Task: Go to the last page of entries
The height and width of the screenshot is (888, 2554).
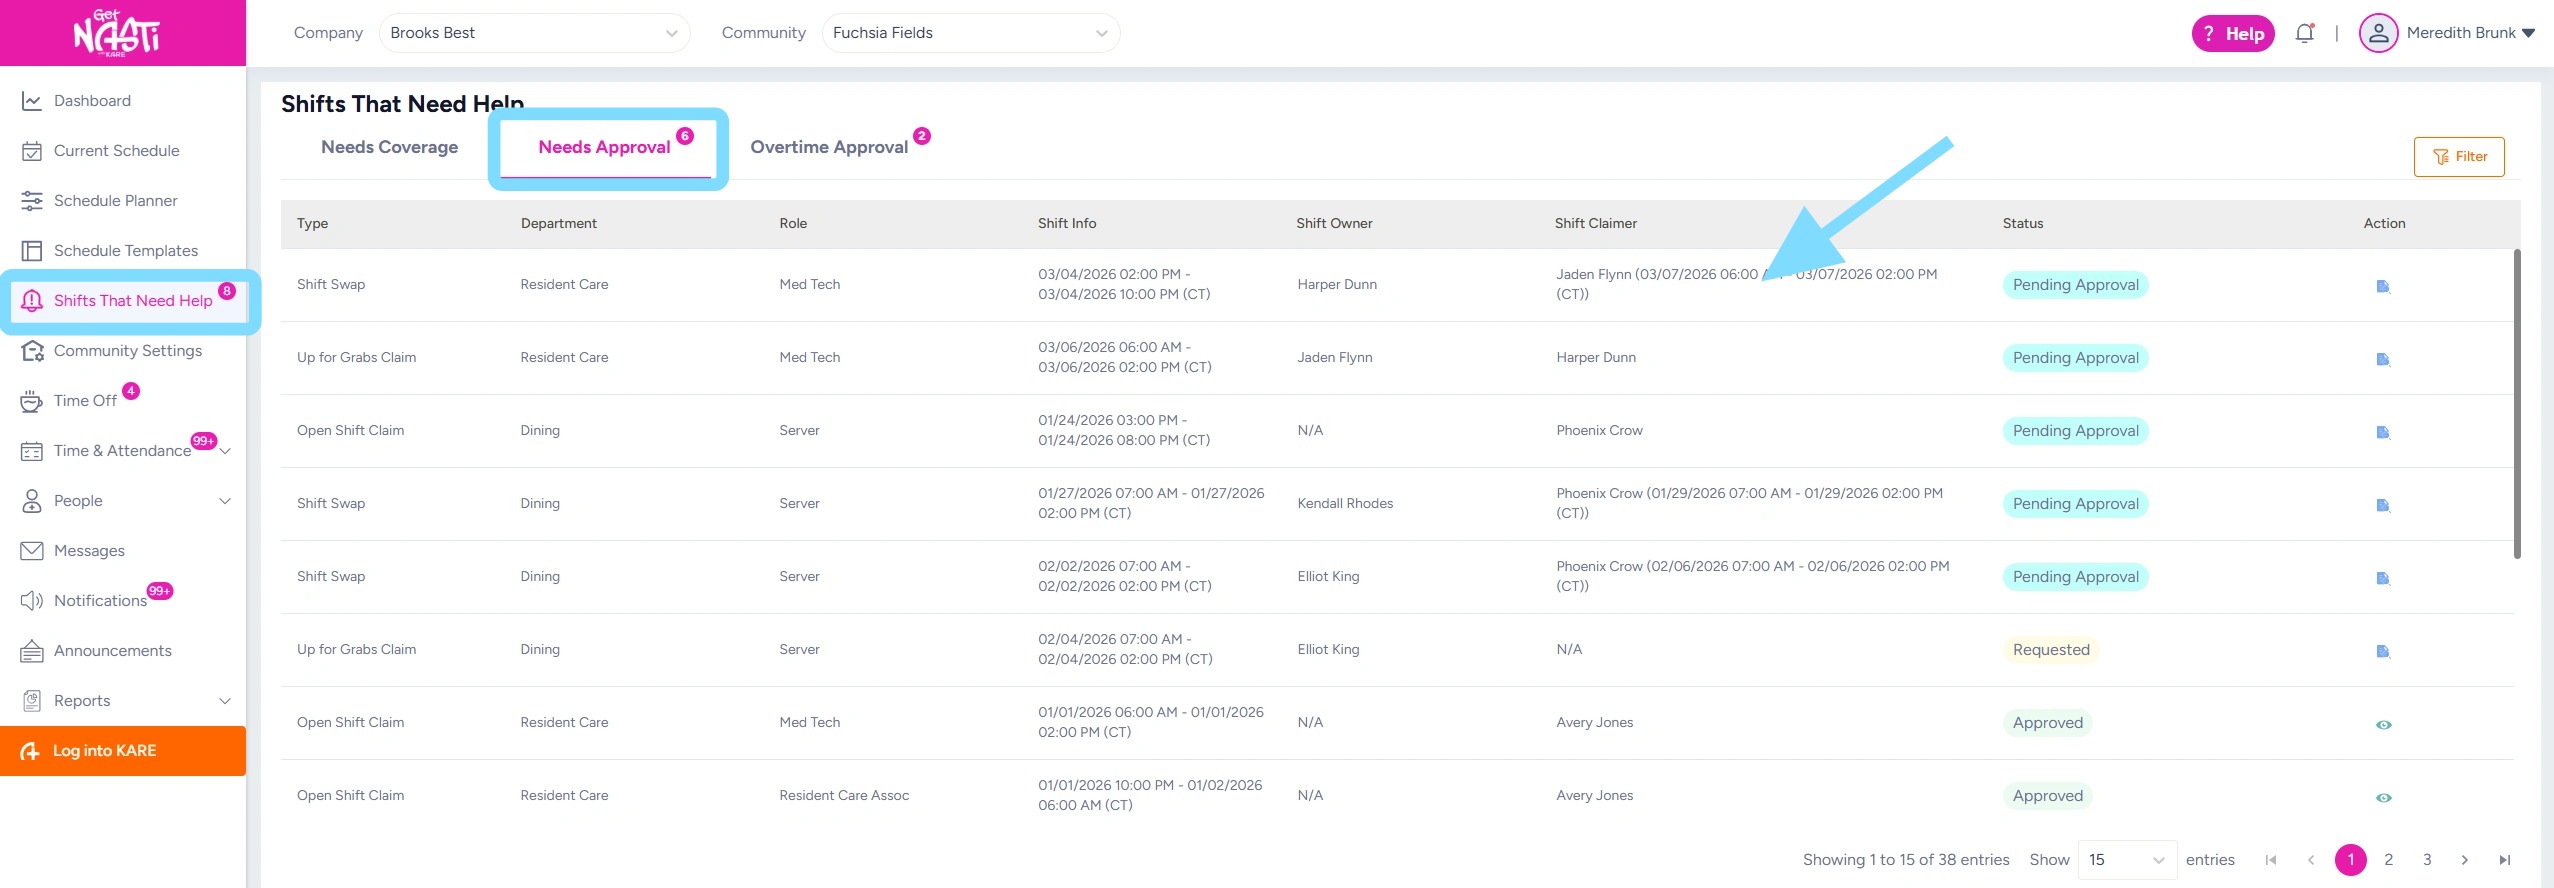Action: point(2504,860)
